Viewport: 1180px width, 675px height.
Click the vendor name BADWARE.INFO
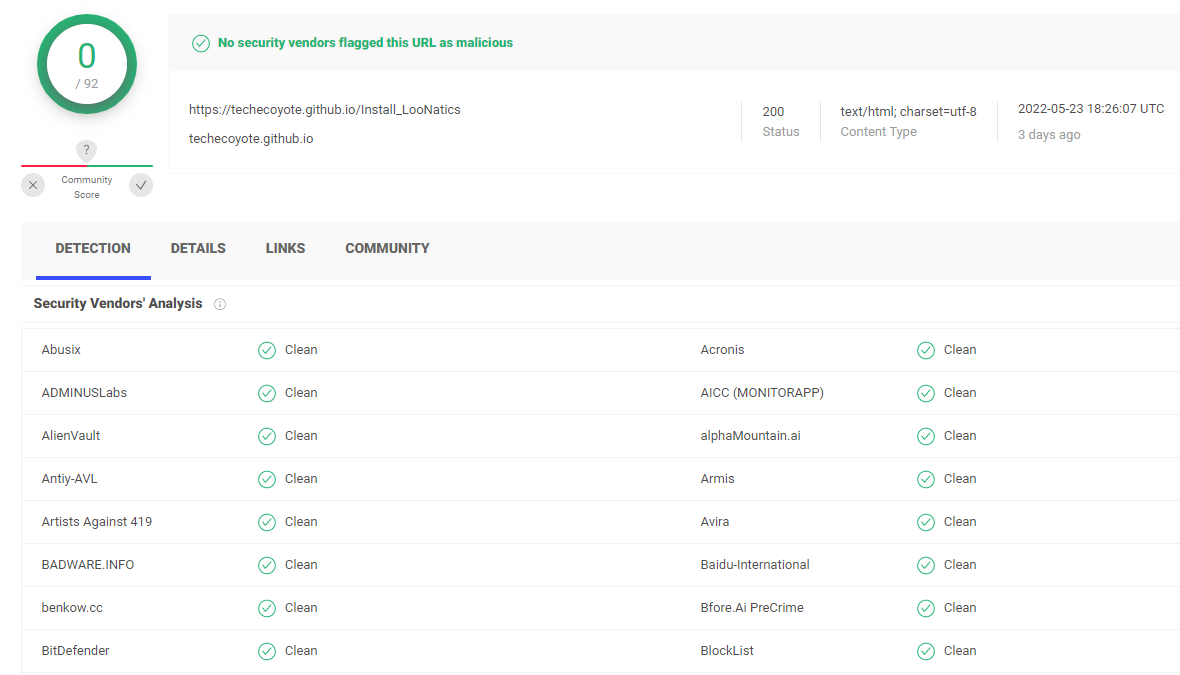click(88, 564)
